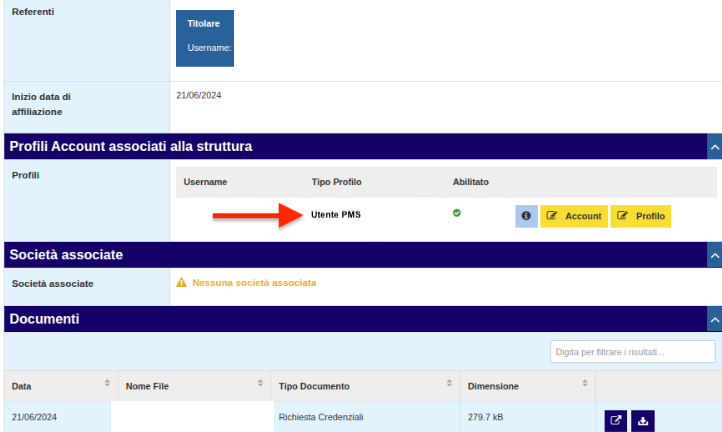Viewport: 722px width, 432px height.
Task: Click the info icon in the profile row
Action: click(x=526, y=216)
